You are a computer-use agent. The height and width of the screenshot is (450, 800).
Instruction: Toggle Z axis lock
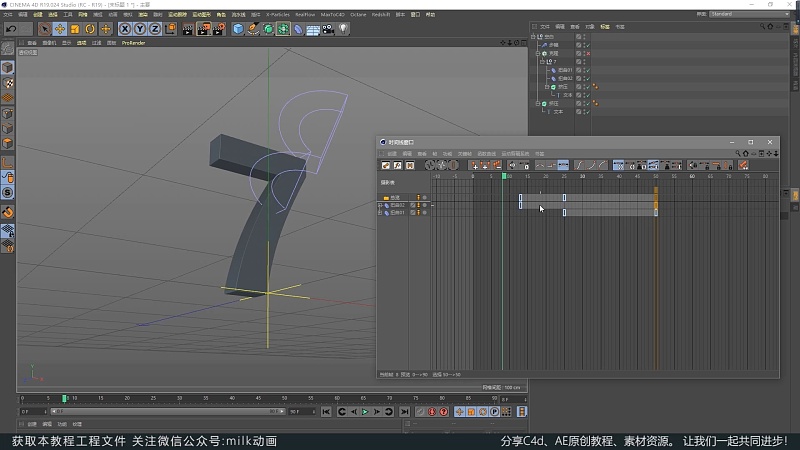155,29
